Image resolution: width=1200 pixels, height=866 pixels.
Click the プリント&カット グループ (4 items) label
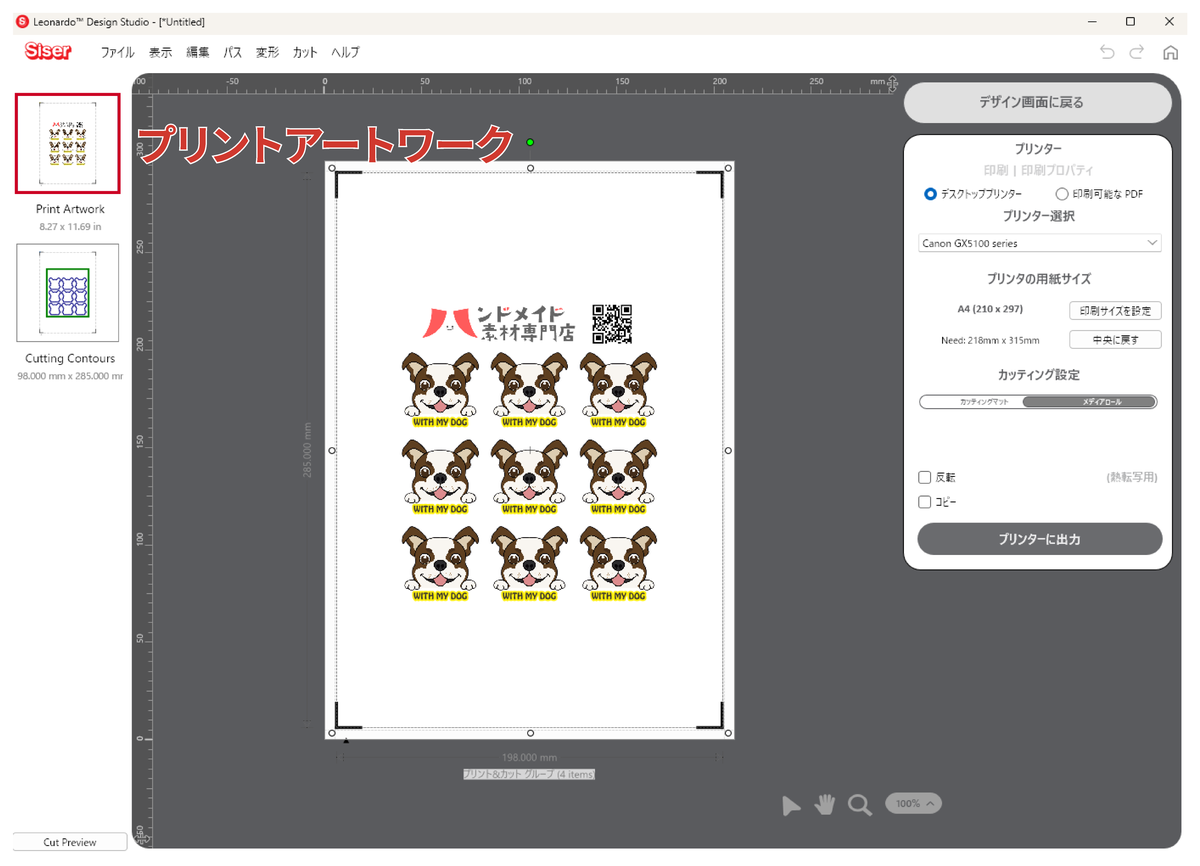point(529,774)
